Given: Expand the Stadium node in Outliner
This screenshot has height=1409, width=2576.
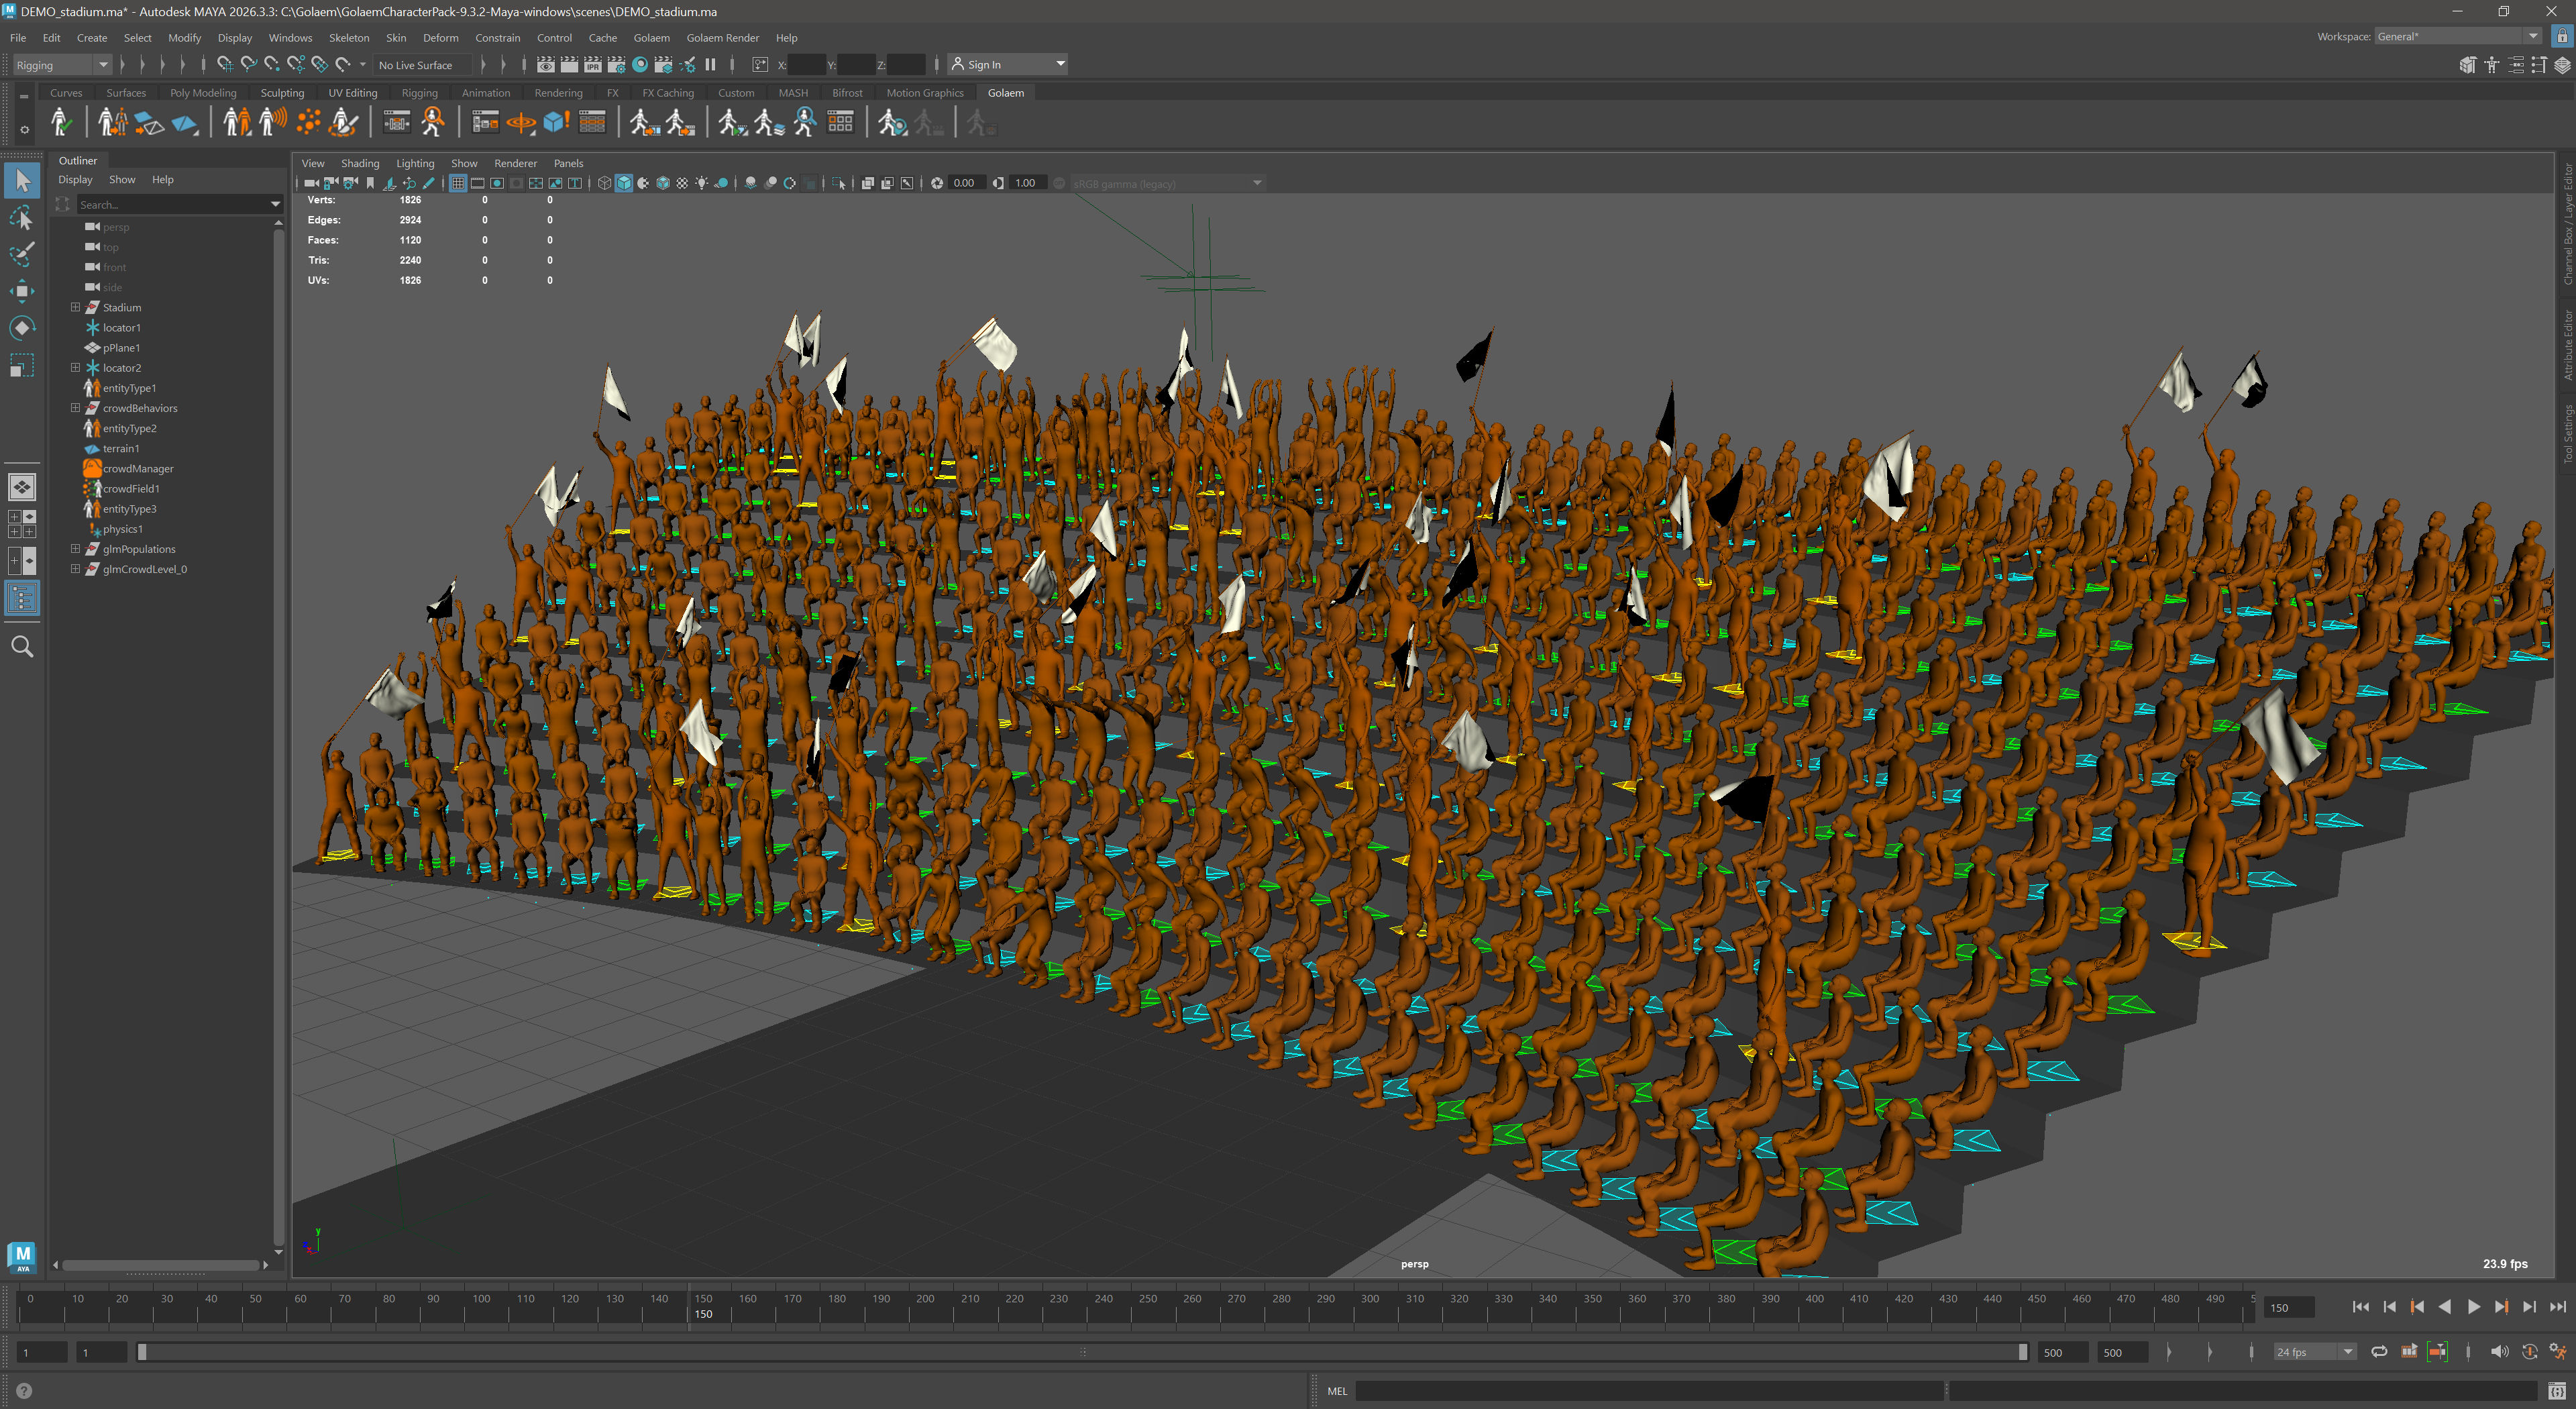Looking at the screenshot, I should click(x=75, y=307).
